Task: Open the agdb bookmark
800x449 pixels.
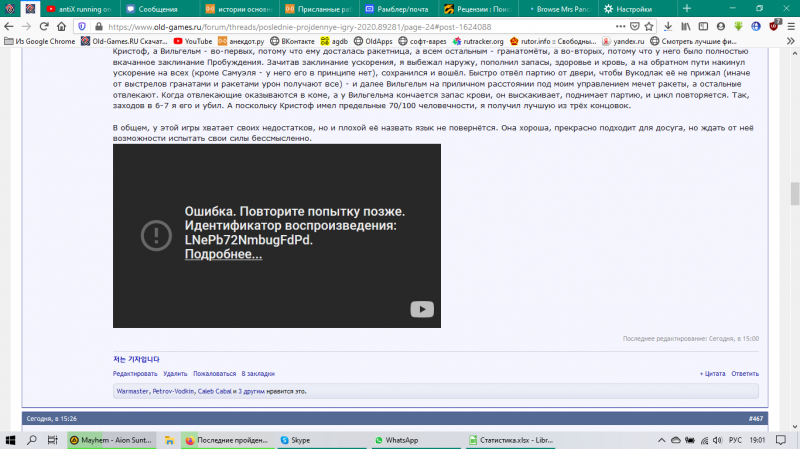Action: tap(334, 41)
